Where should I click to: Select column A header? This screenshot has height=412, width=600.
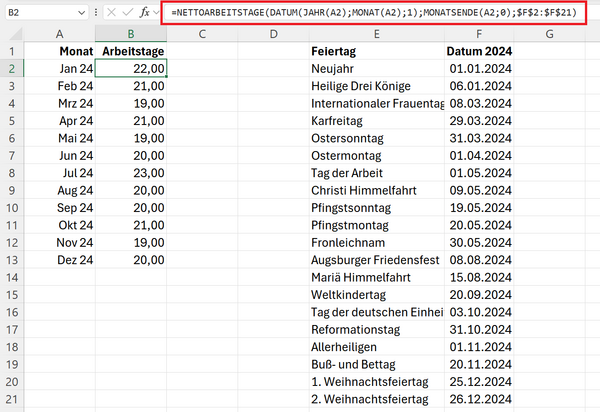coord(60,35)
